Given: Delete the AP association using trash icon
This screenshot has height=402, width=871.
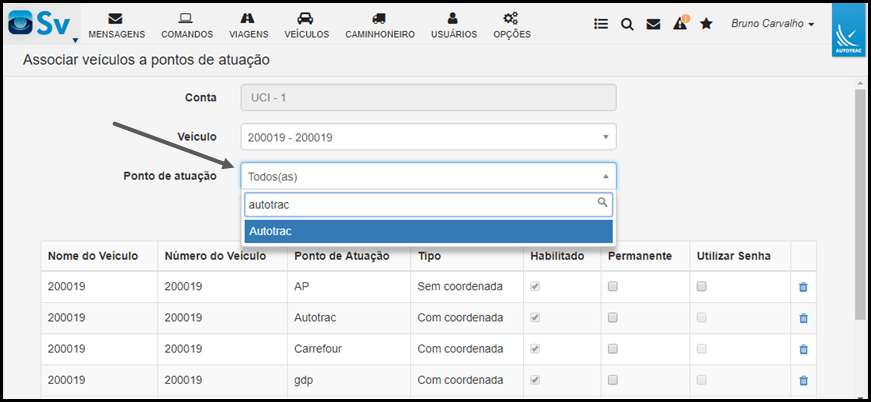Looking at the screenshot, I should [803, 287].
